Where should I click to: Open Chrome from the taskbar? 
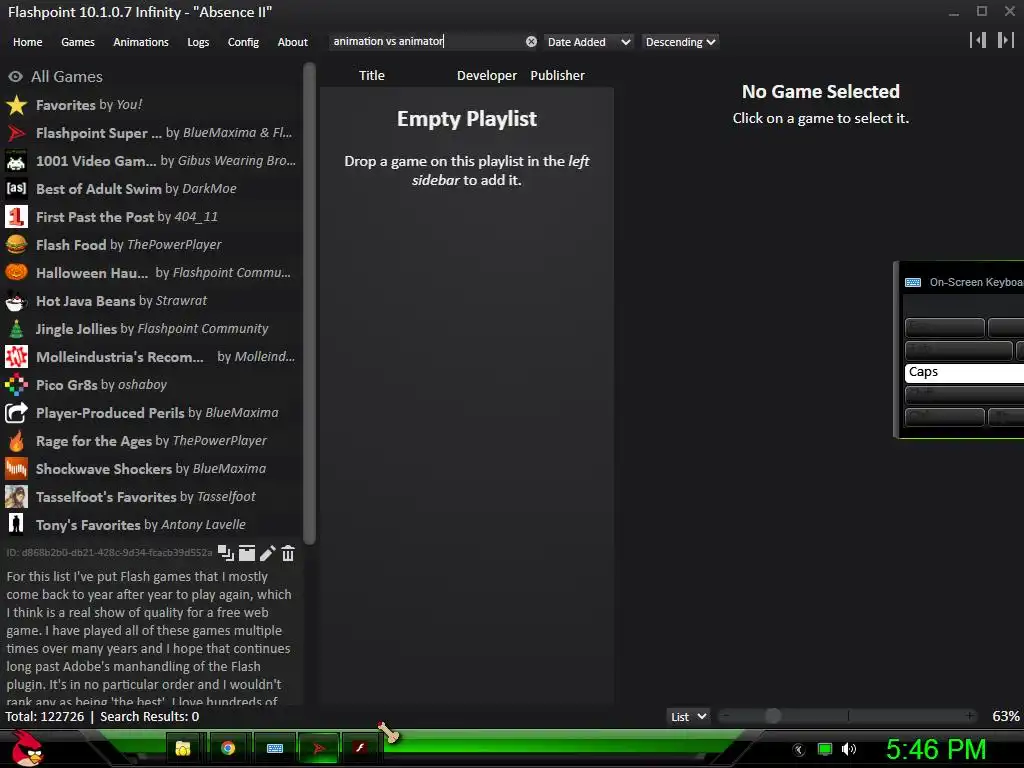228,748
